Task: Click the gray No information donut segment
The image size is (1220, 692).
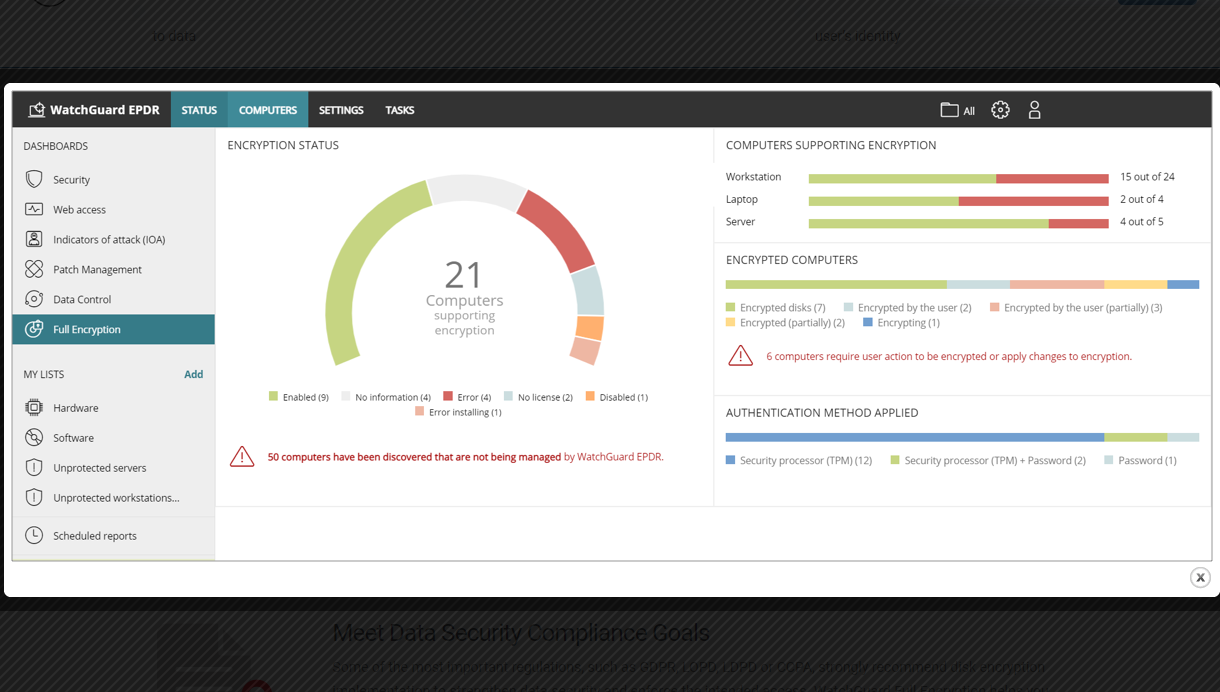Action: click(476, 188)
